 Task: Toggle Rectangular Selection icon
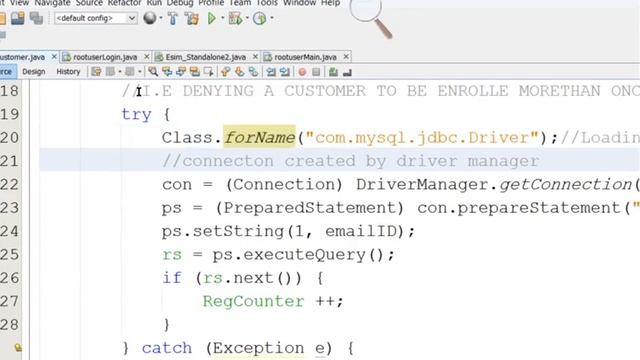[209, 72]
